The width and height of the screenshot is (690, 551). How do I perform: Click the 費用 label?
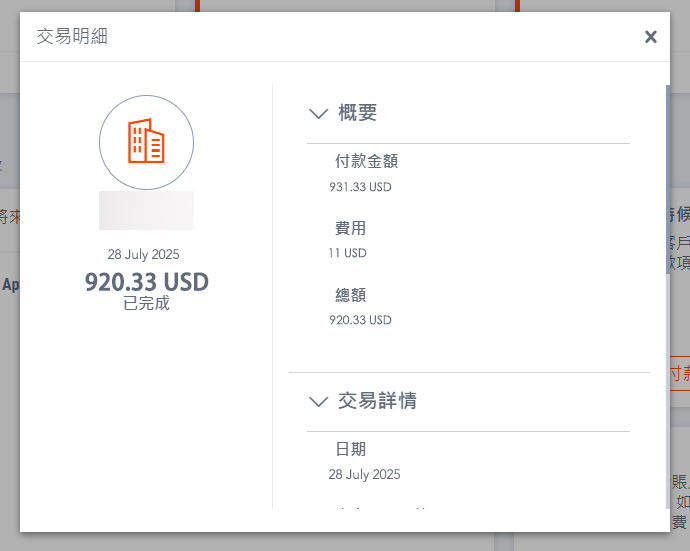pos(350,228)
